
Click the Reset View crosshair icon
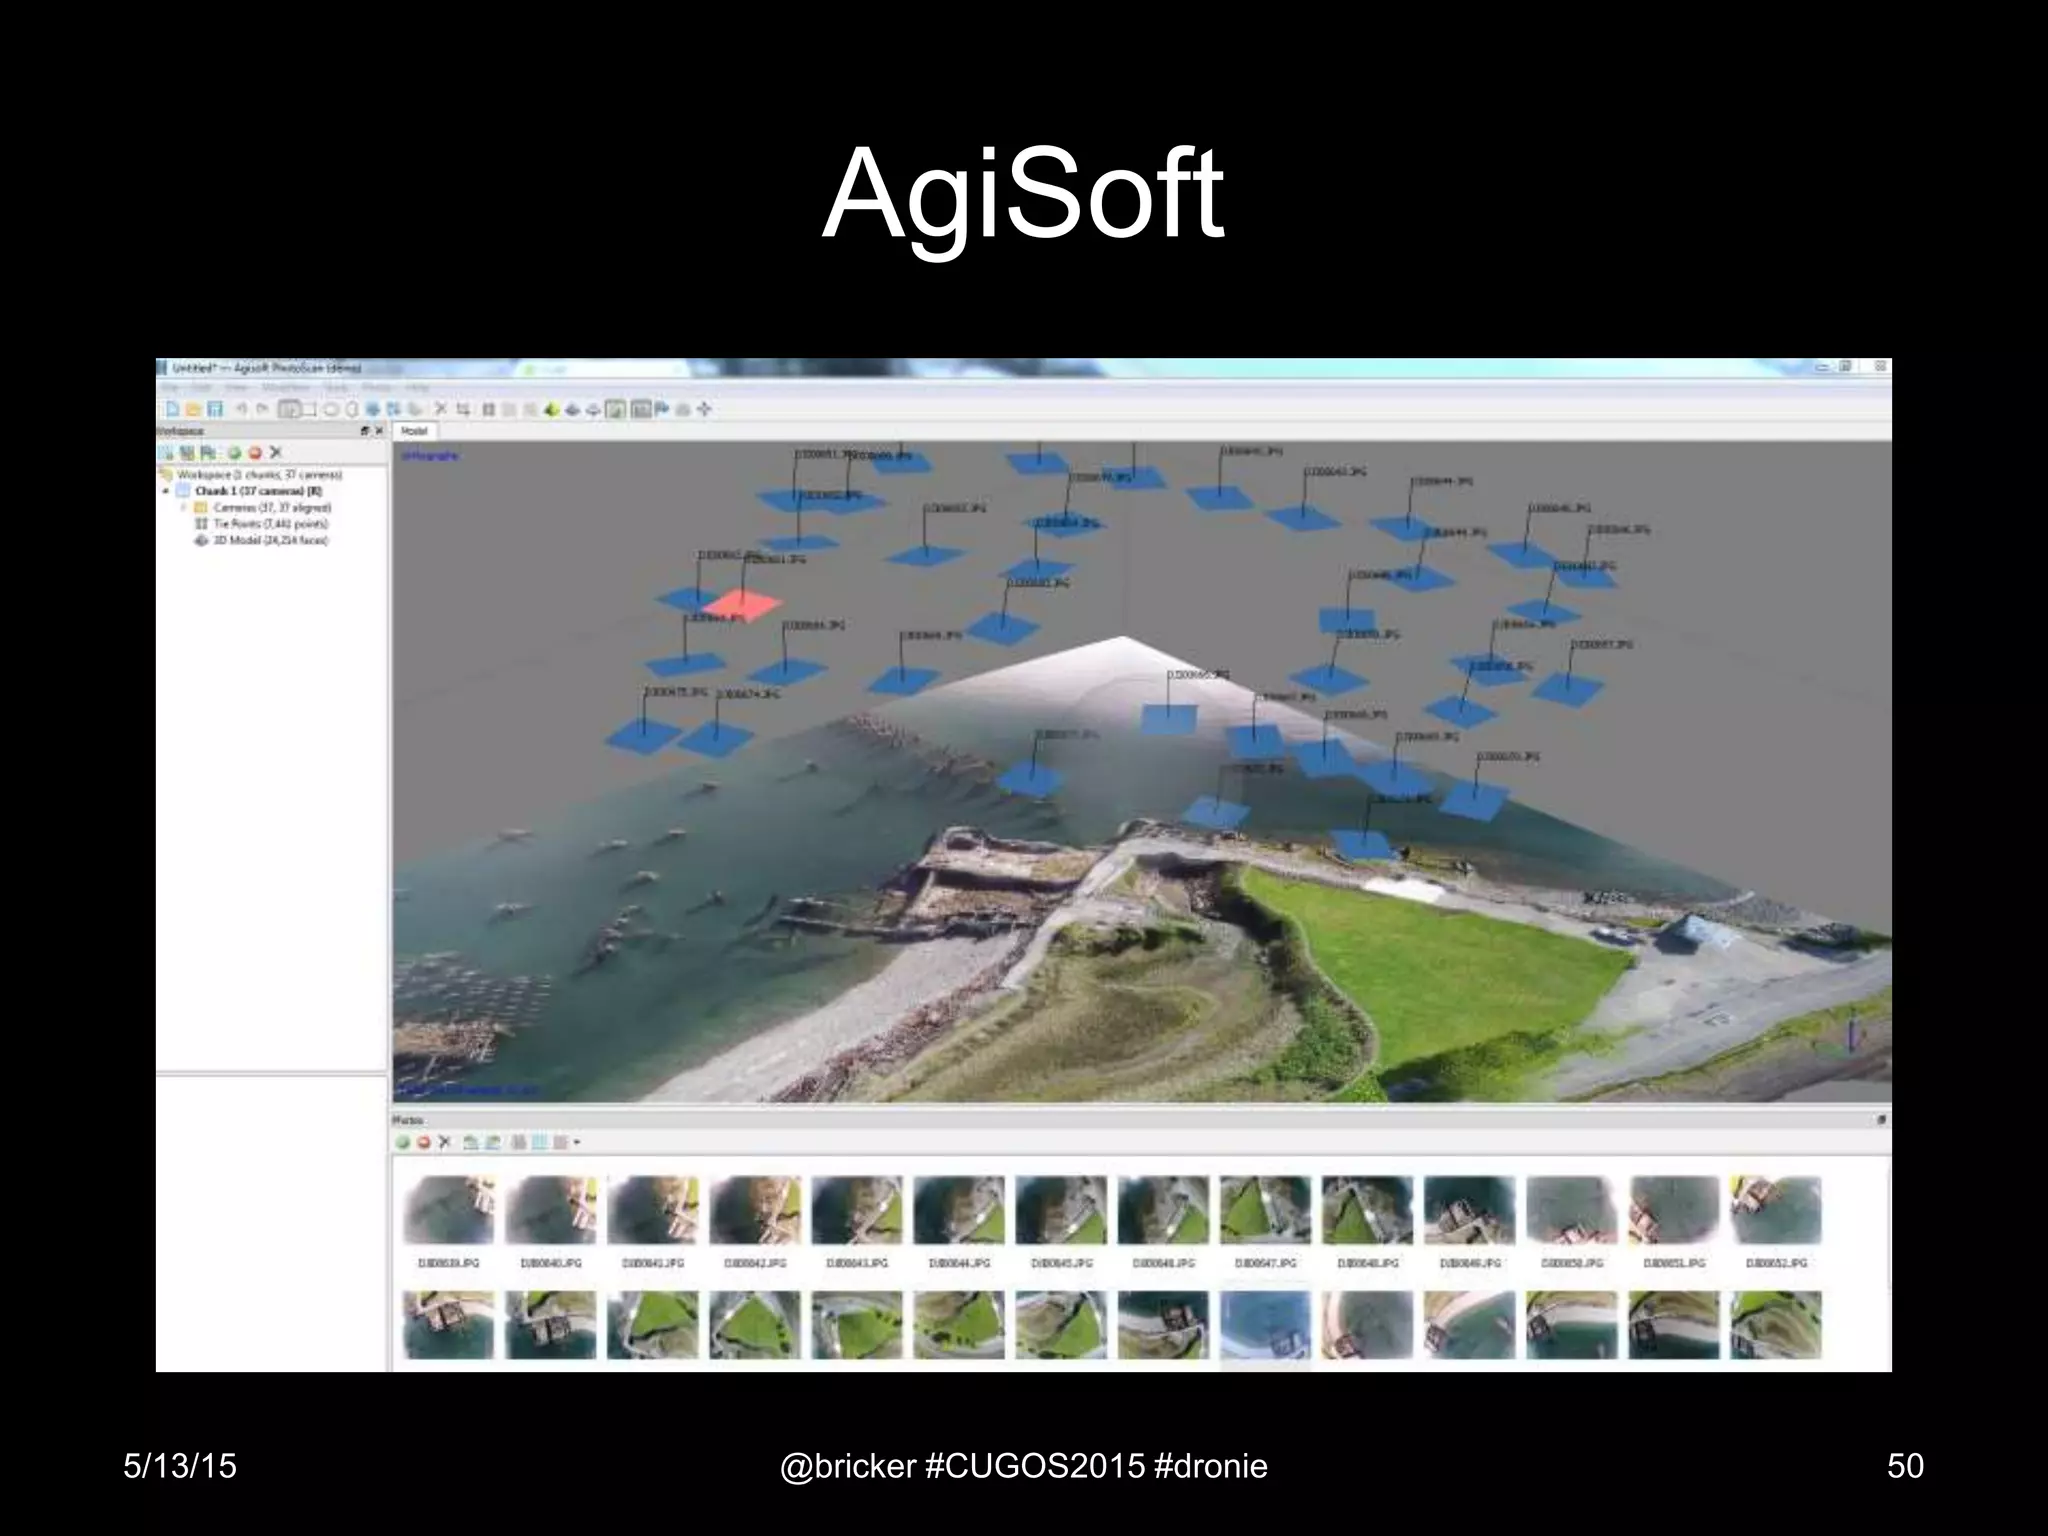[704, 408]
